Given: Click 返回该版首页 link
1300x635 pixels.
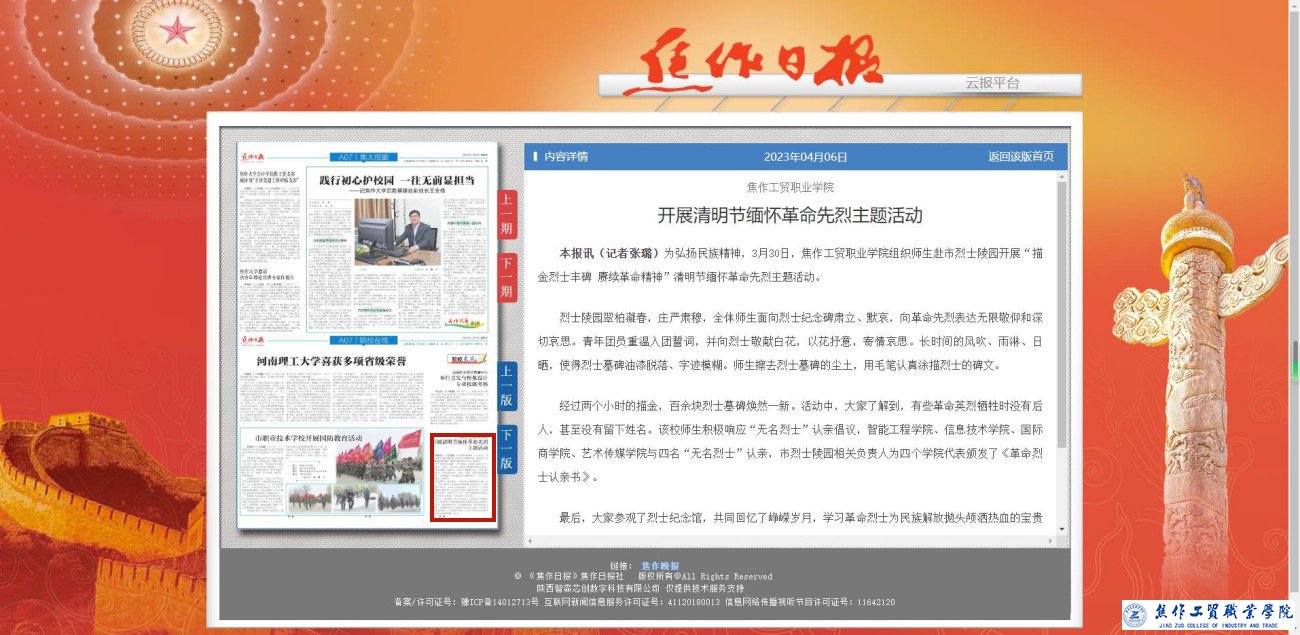Looking at the screenshot, I should pos(1021,157).
